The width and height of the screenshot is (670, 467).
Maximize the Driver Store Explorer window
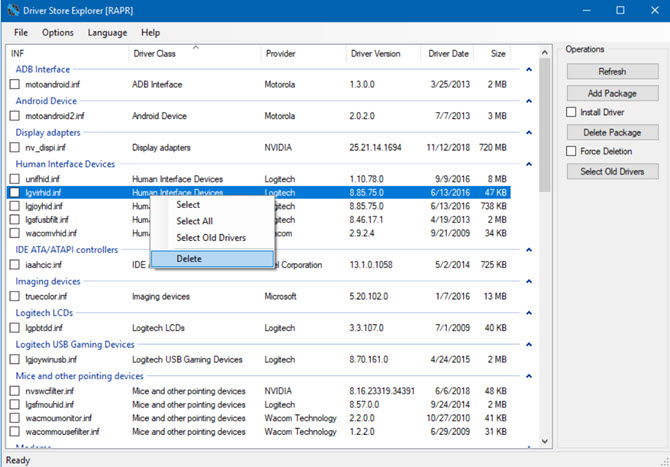coord(620,10)
